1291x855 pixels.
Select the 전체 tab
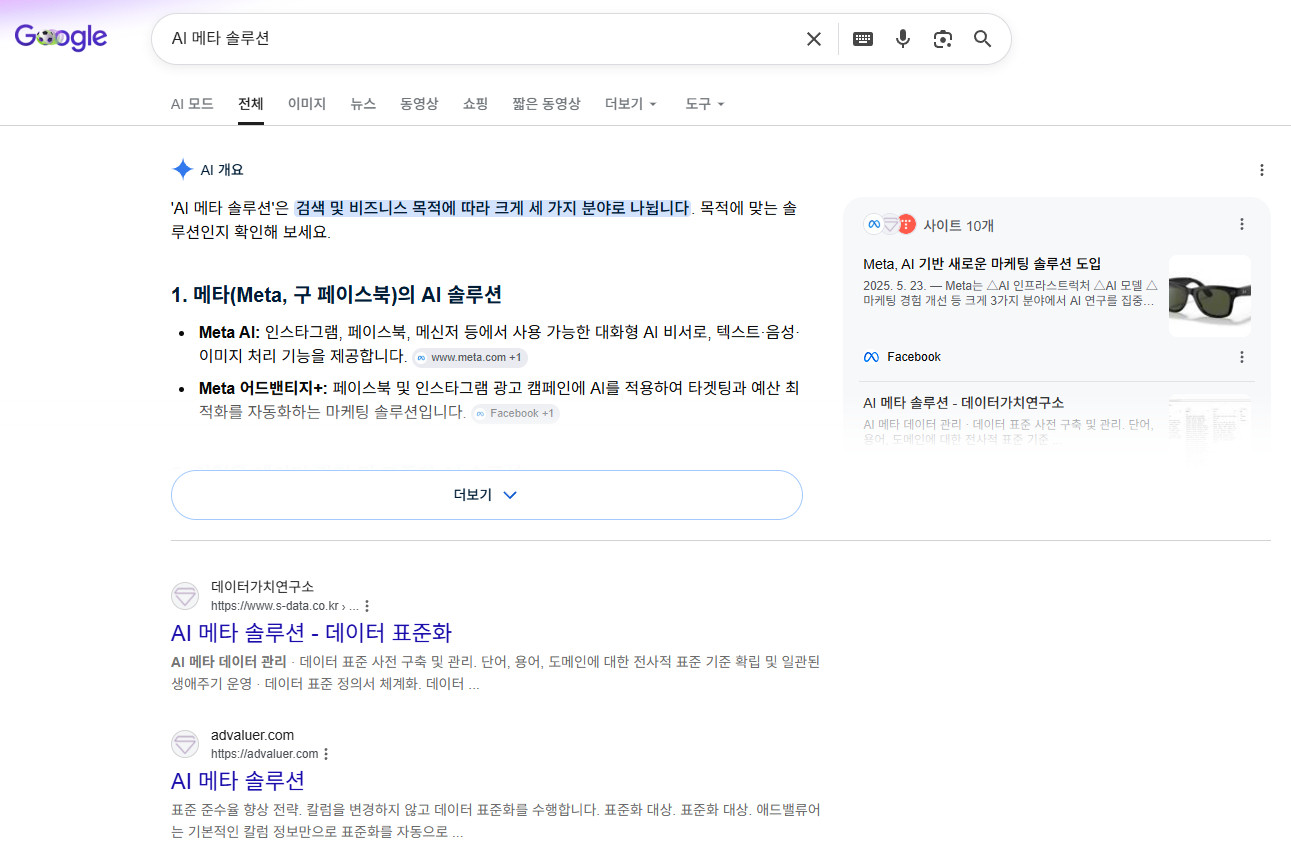[251, 104]
